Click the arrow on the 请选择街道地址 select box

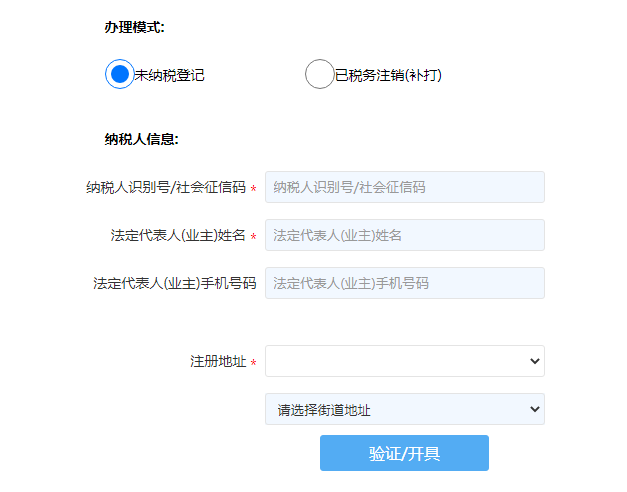pos(534,409)
